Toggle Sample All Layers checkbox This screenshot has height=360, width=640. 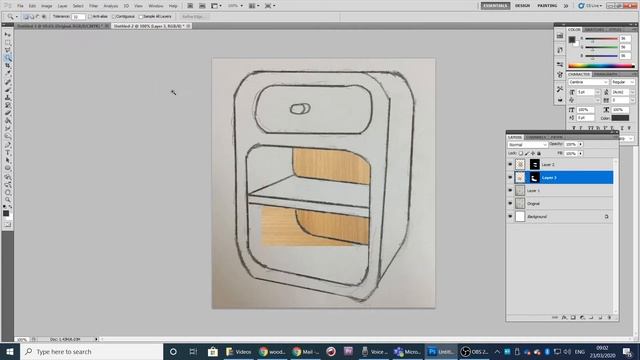pos(141,17)
